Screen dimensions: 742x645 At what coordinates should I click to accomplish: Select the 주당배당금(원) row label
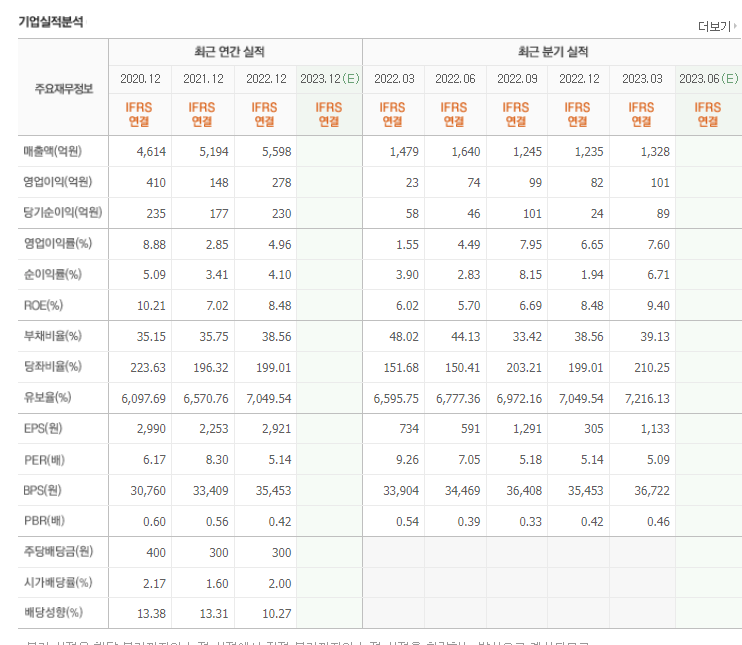(58, 552)
